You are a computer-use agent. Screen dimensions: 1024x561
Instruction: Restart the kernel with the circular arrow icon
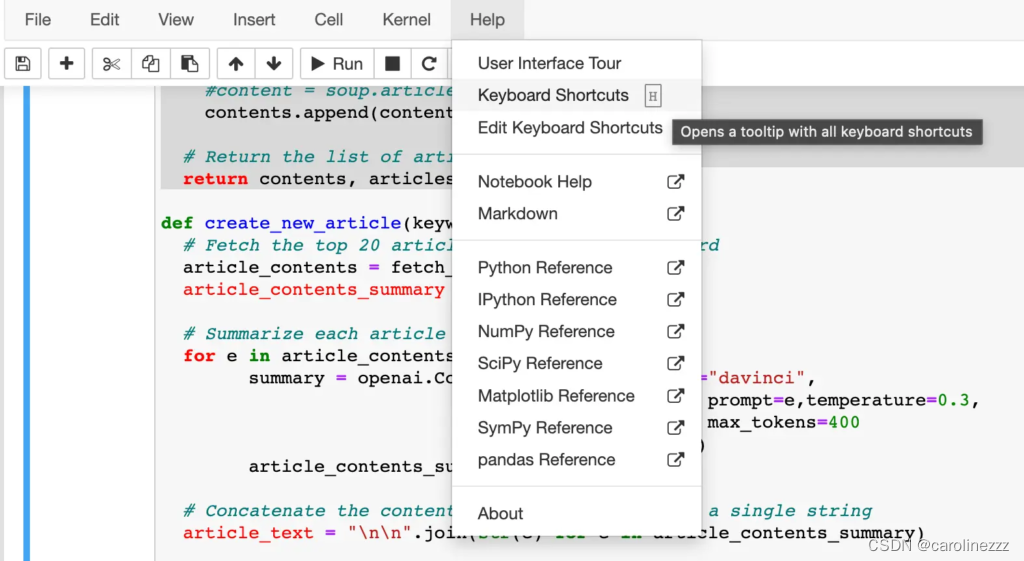[429, 63]
